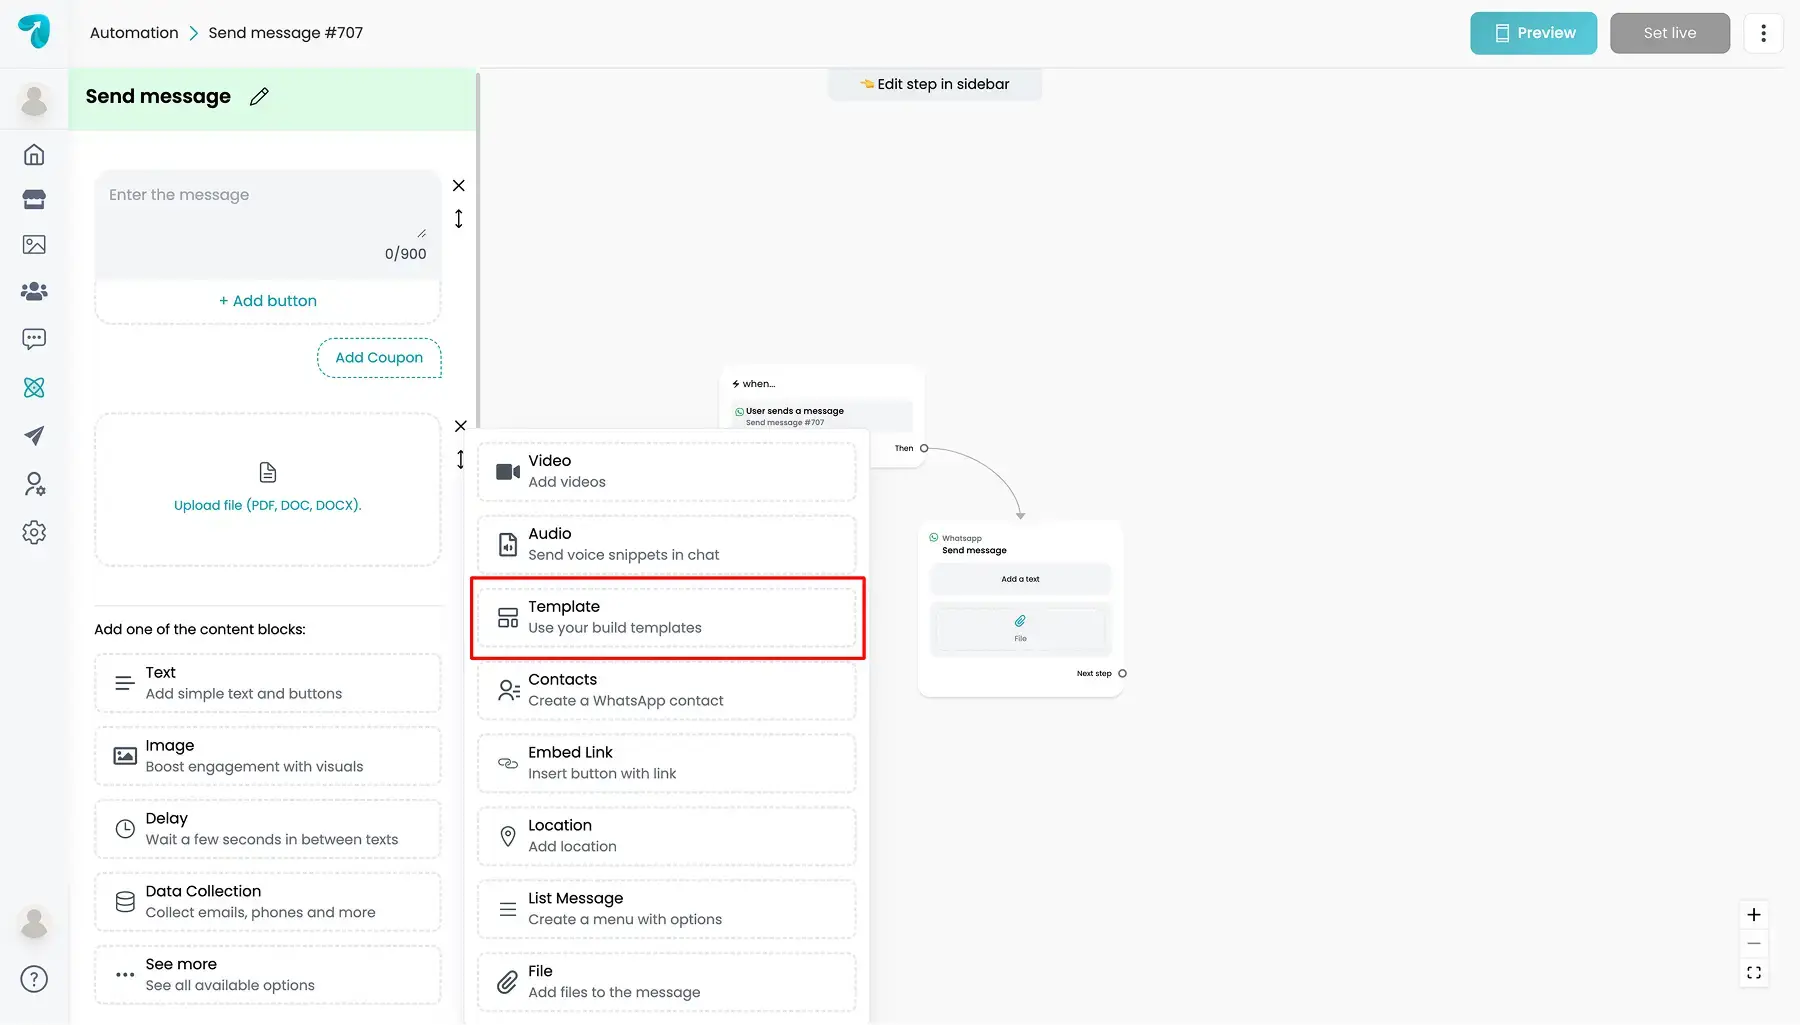Click Add a text in canvas node

pyautogui.click(x=1020, y=579)
